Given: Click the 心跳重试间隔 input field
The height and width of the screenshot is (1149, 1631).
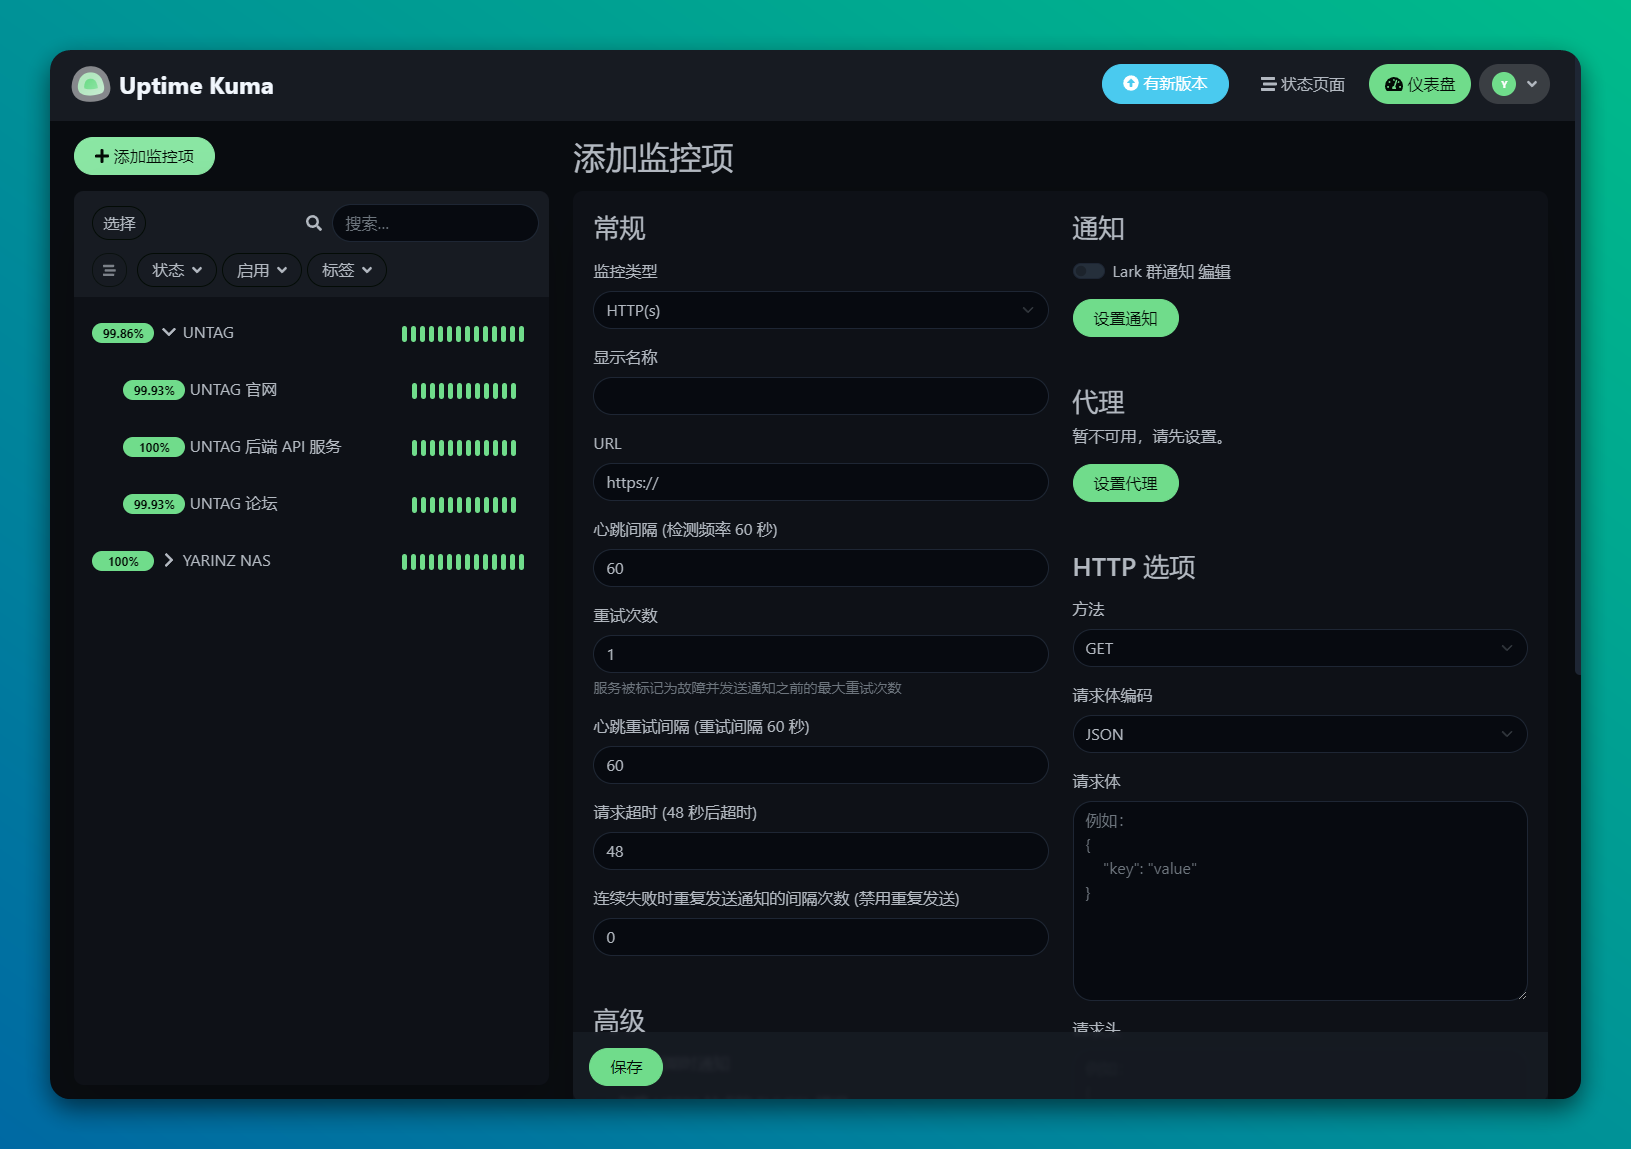Looking at the screenshot, I should coord(820,765).
